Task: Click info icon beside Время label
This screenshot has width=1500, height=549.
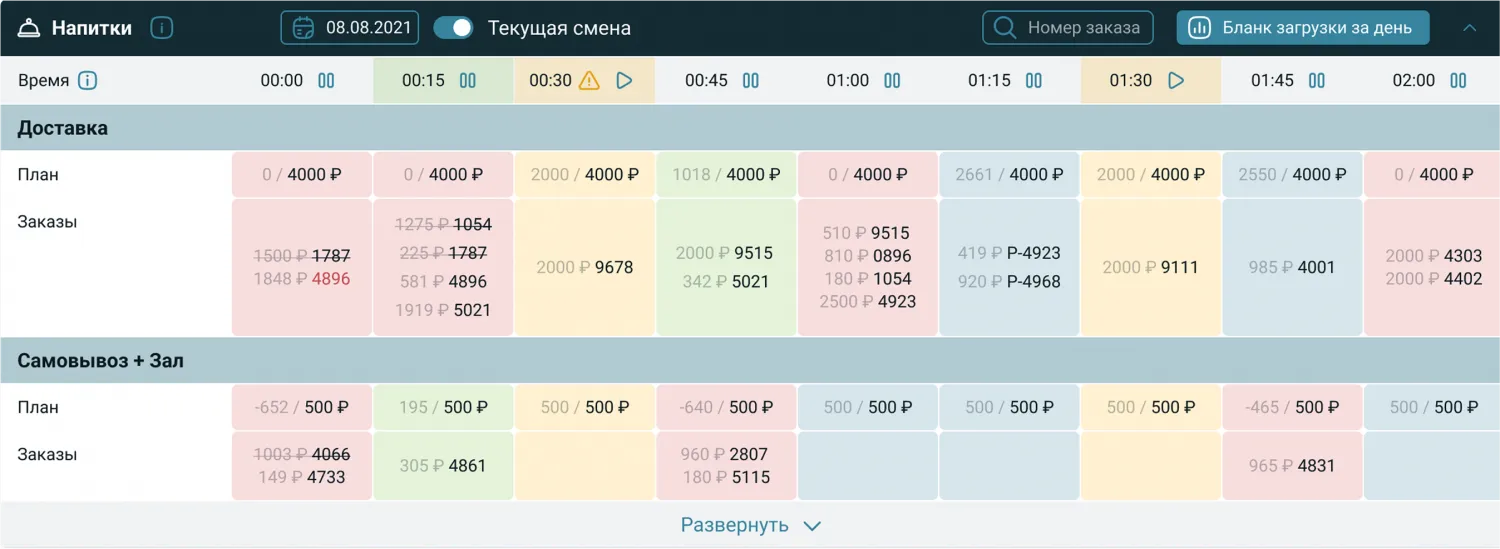Action: (88, 81)
